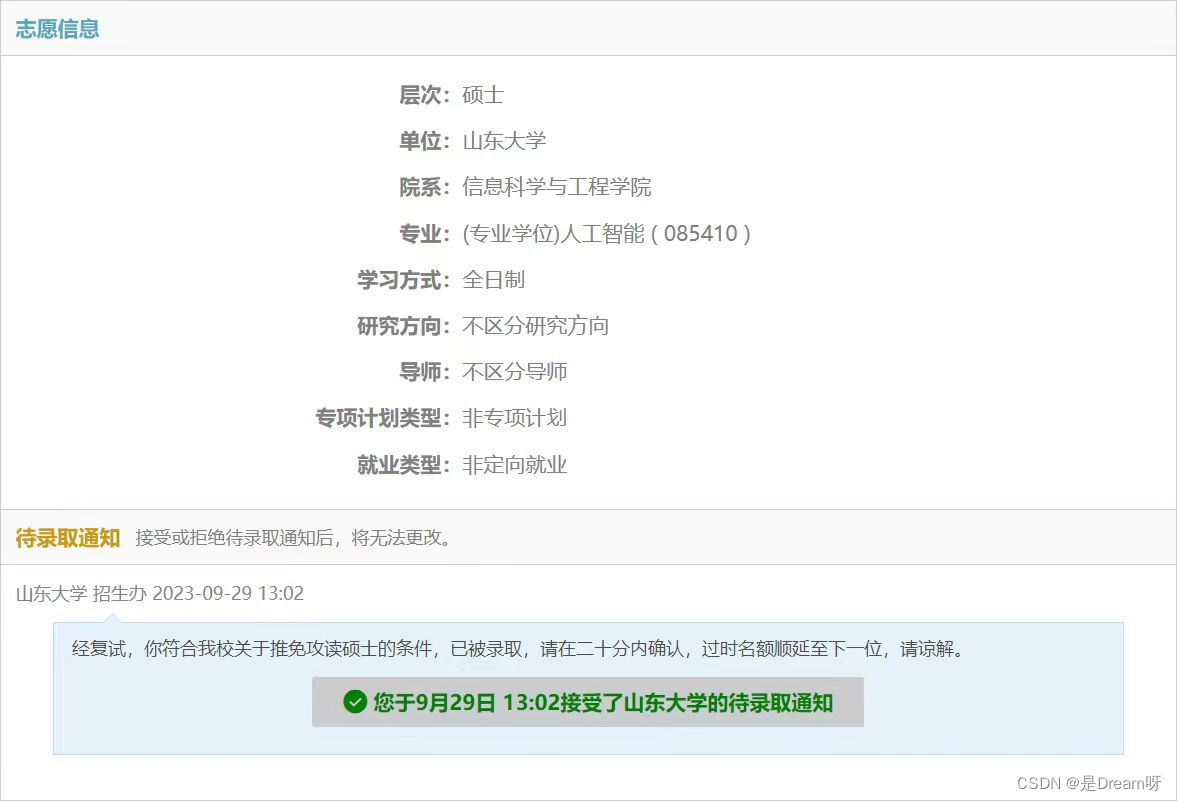Click the 层次 field label
1177x801 pixels.
[x=424, y=95]
